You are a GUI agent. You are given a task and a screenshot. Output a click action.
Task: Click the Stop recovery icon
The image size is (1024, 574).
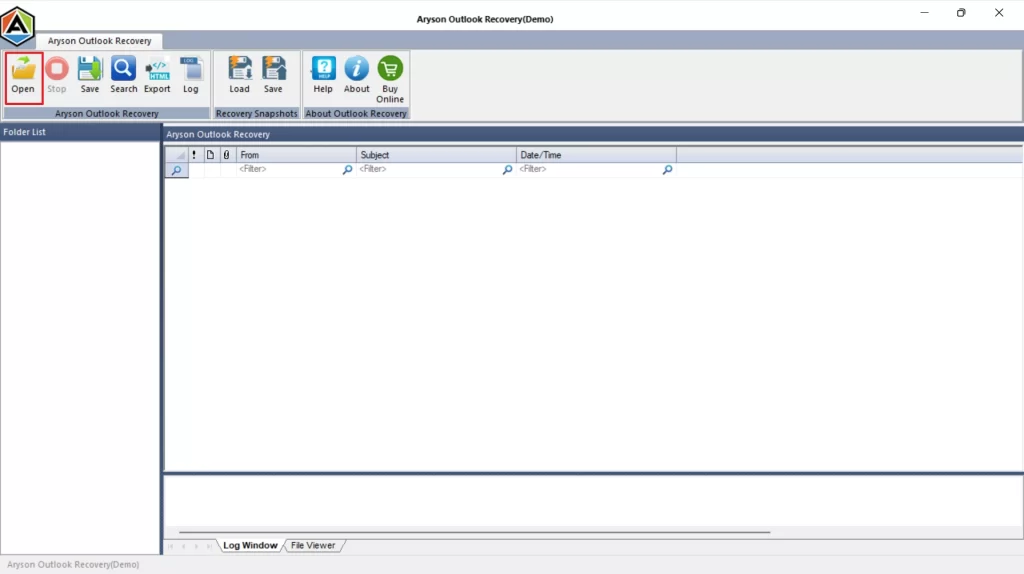click(x=57, y=75)
